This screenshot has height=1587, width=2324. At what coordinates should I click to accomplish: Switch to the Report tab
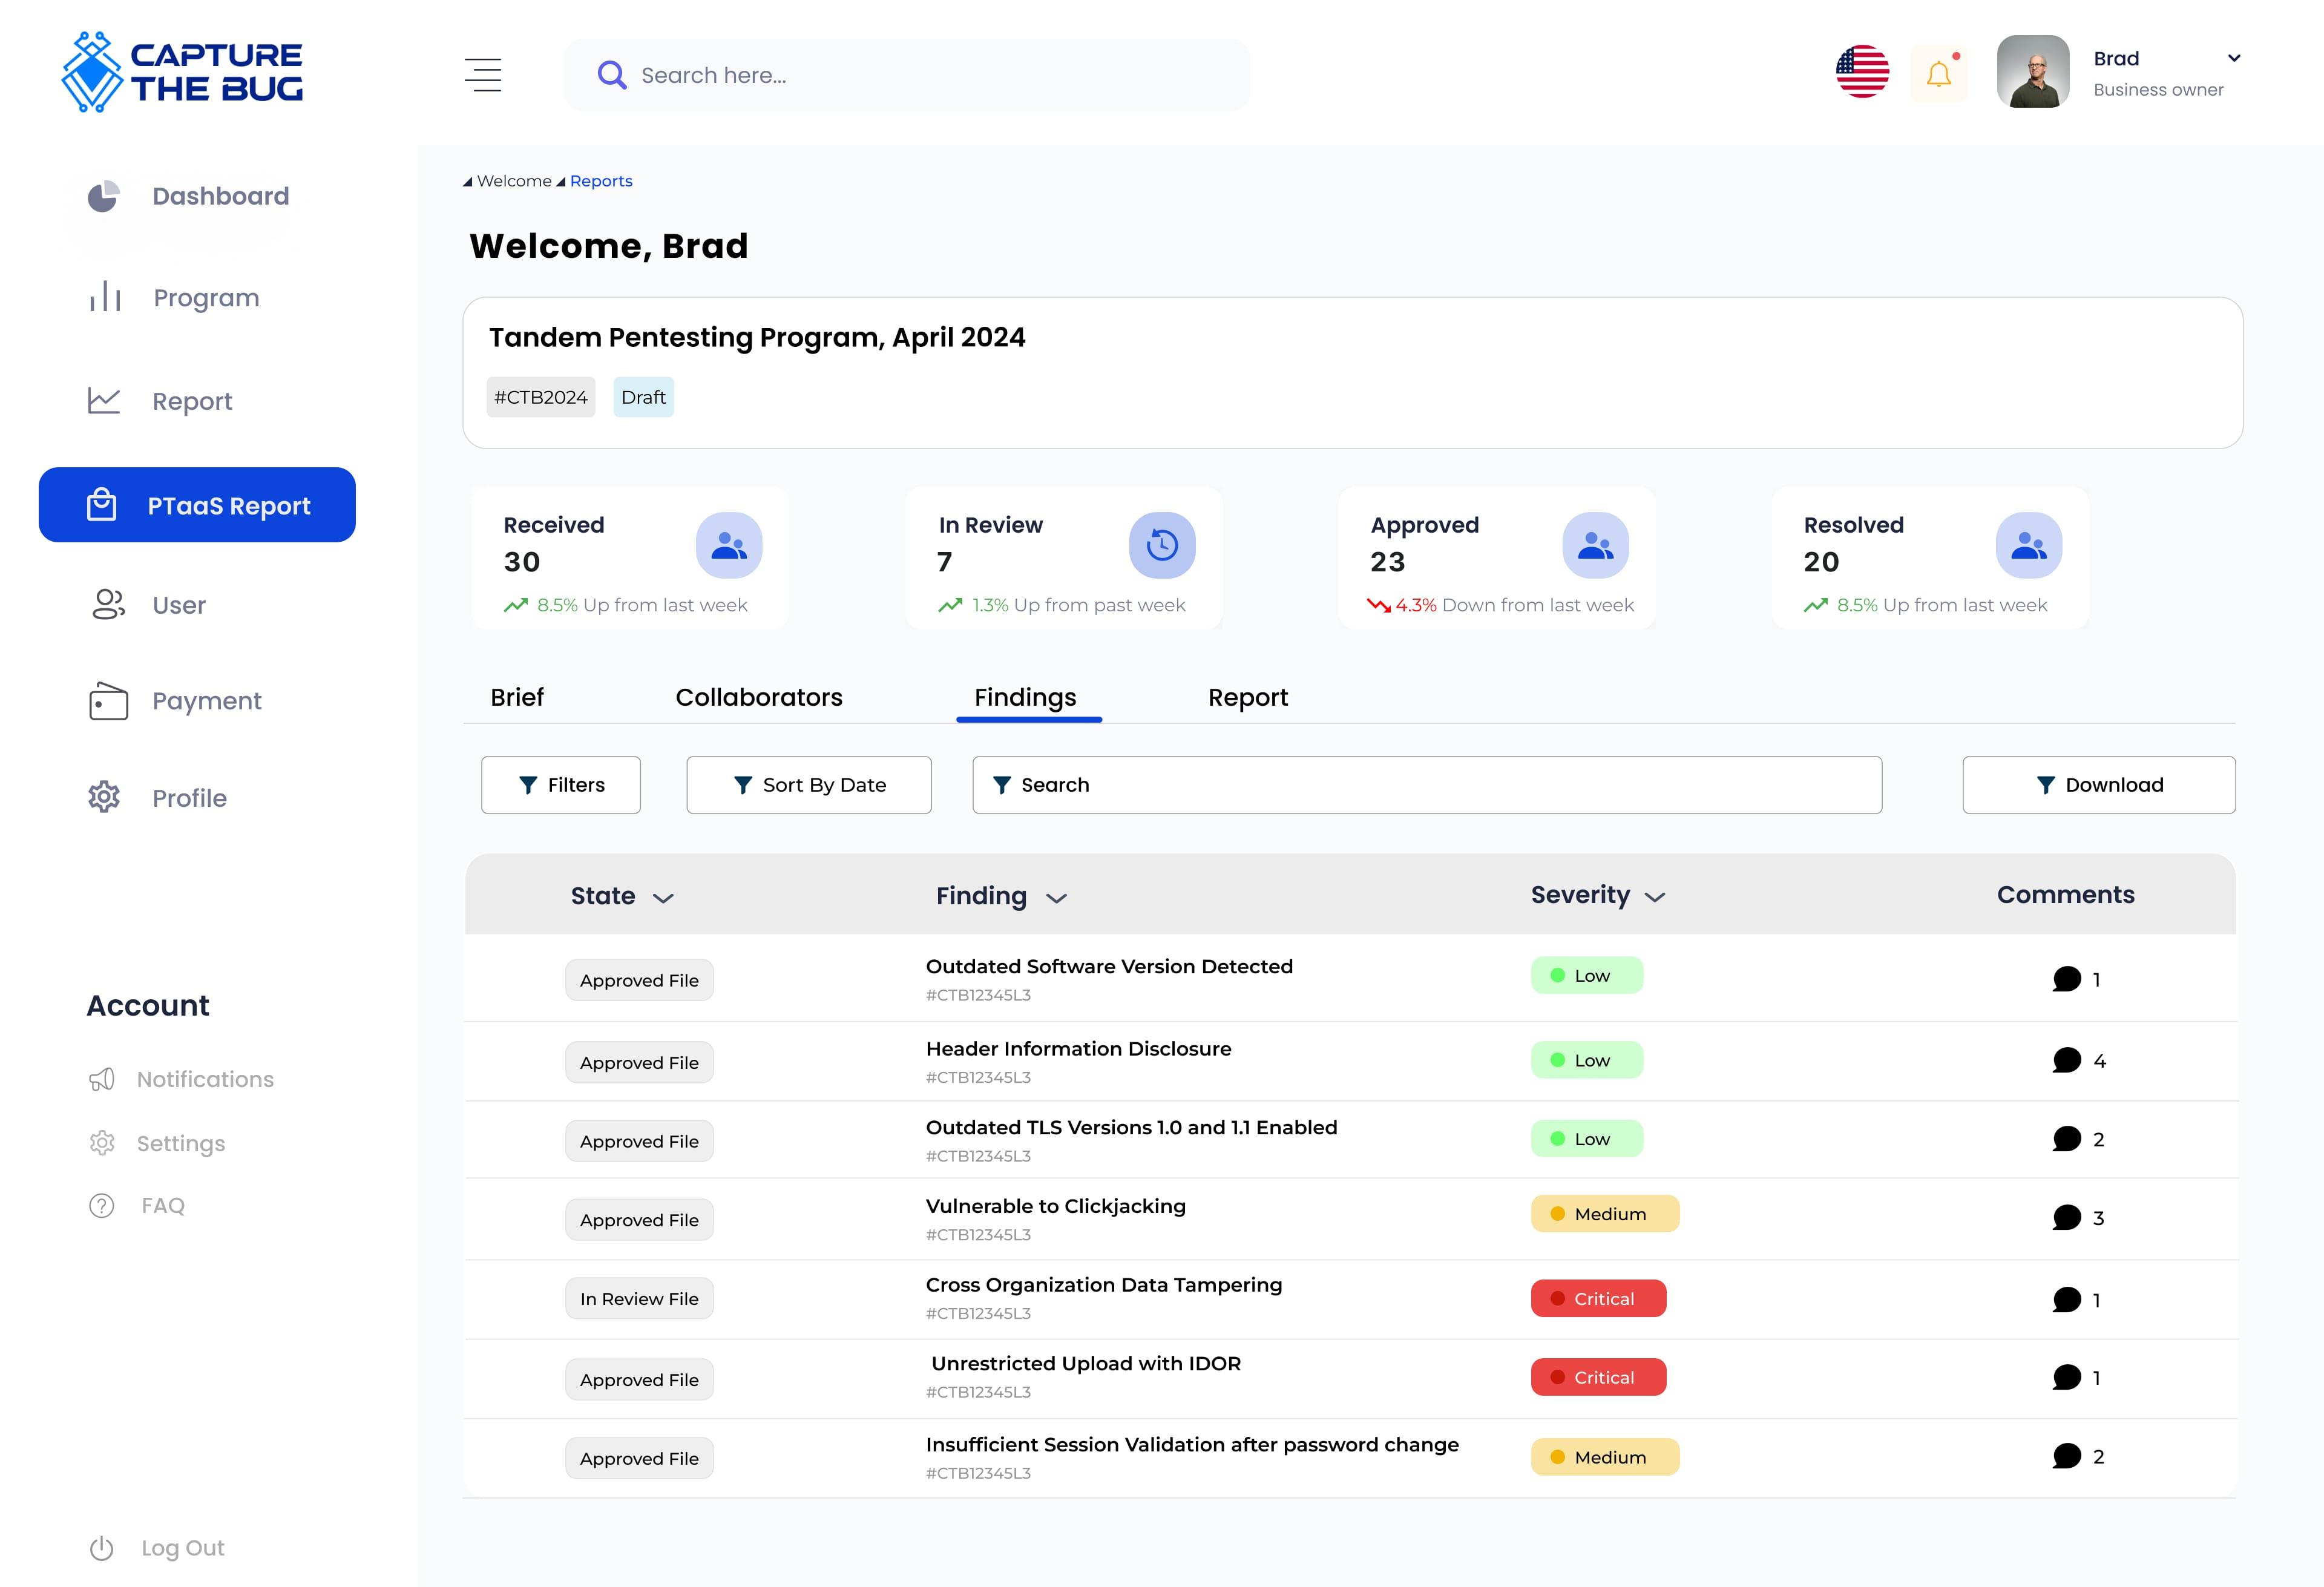point(1248,697)
